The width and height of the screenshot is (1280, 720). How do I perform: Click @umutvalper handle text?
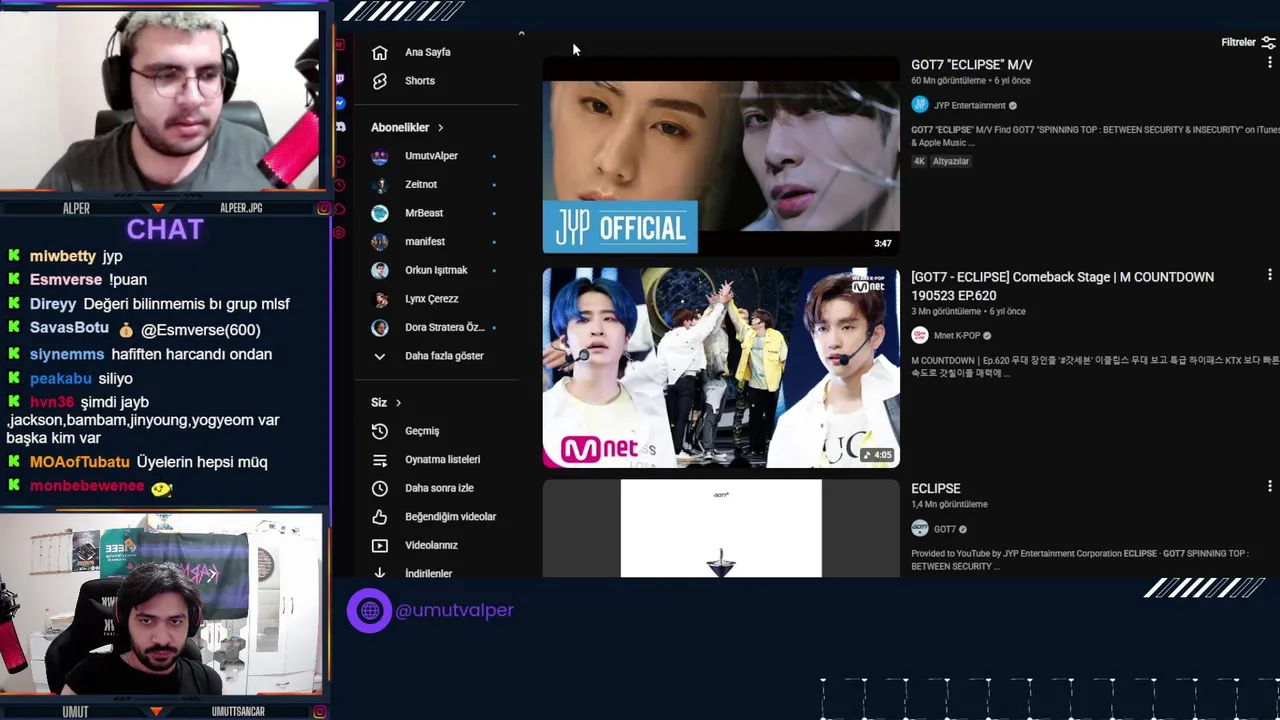pyautogui.click(x=454, y=610)
